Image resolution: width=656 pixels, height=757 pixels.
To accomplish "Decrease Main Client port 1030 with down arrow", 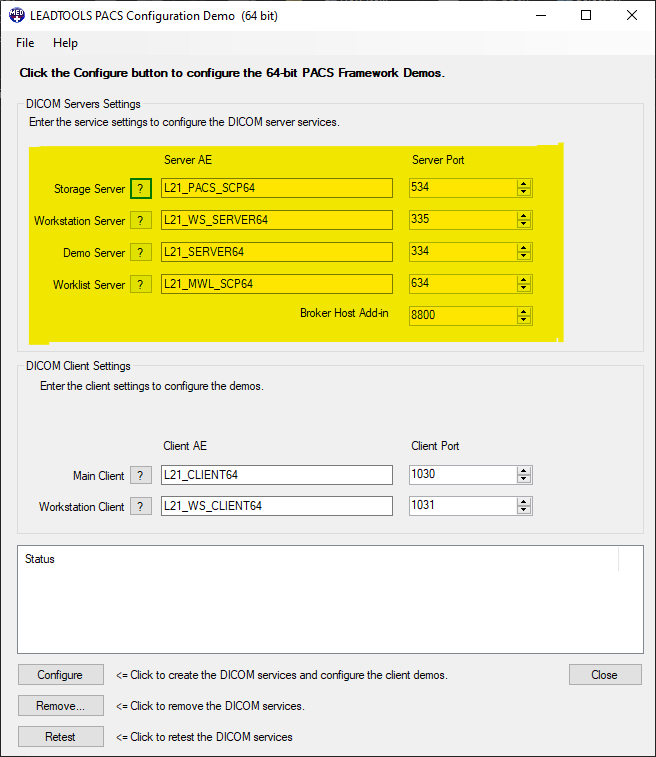I will (x=524, y=479).
